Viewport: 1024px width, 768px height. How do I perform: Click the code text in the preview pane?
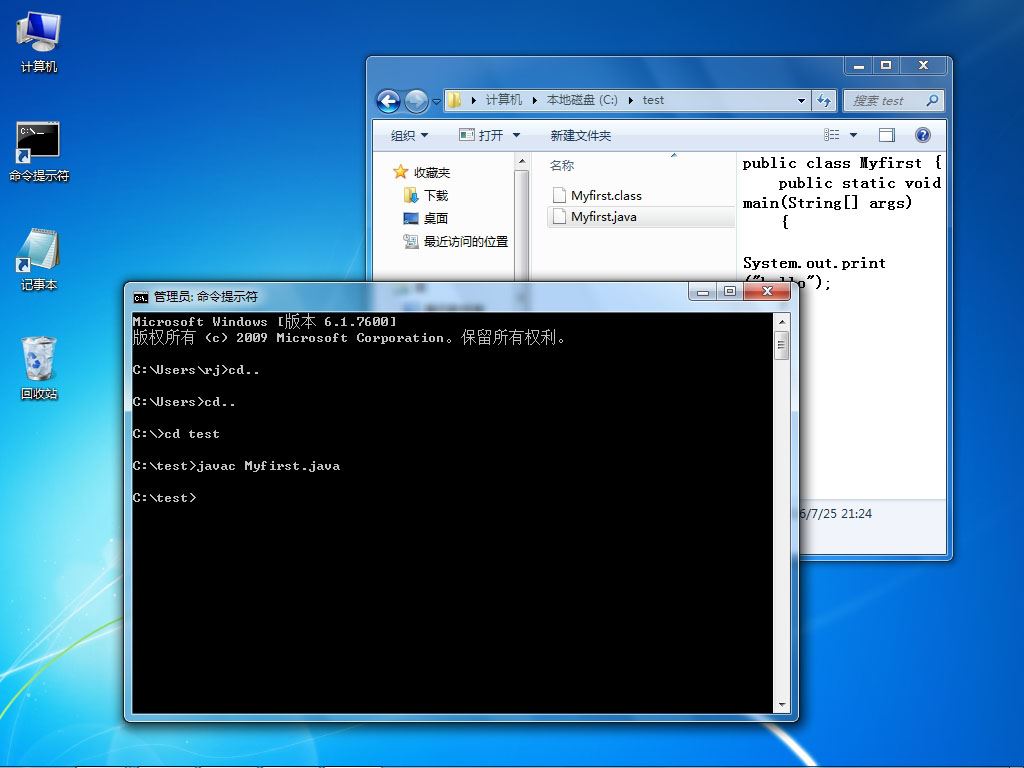tap(842, 222)
